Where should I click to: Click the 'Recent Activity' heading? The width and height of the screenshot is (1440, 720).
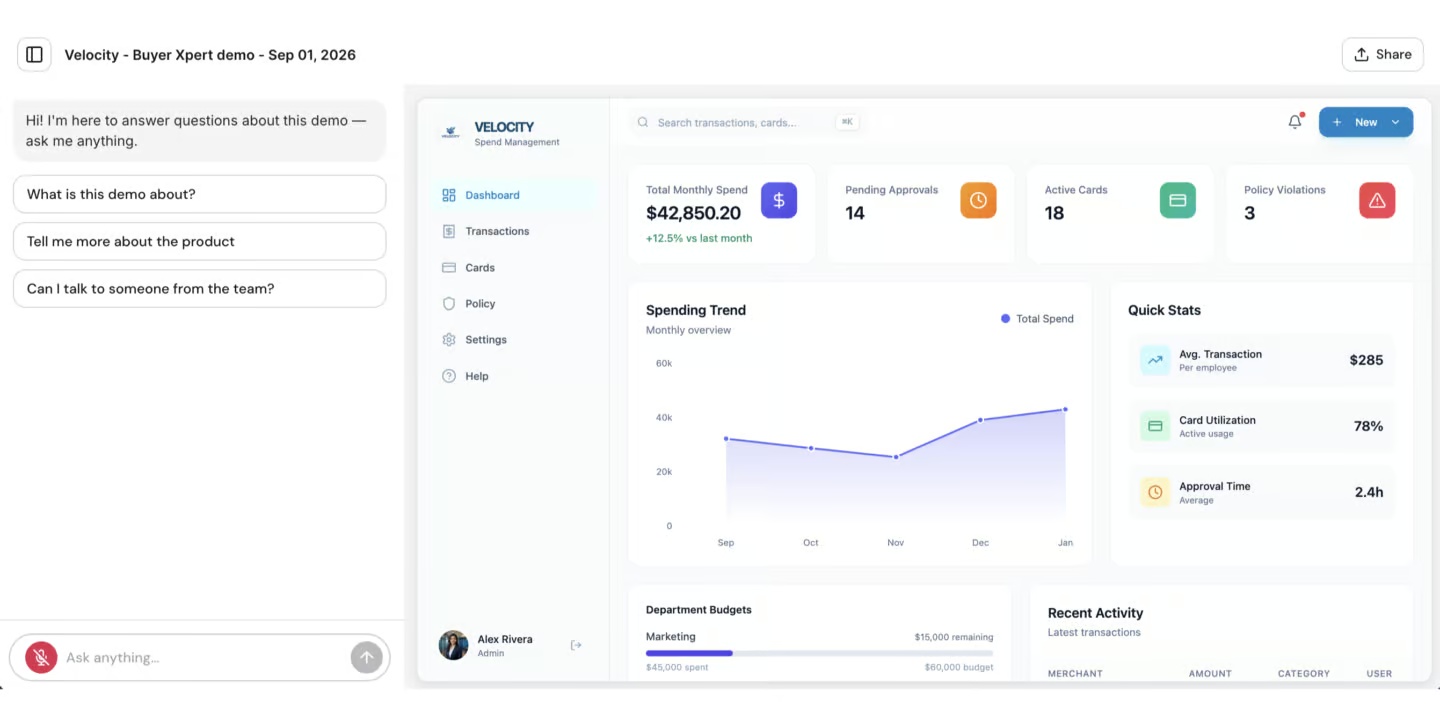point(1095,613)
